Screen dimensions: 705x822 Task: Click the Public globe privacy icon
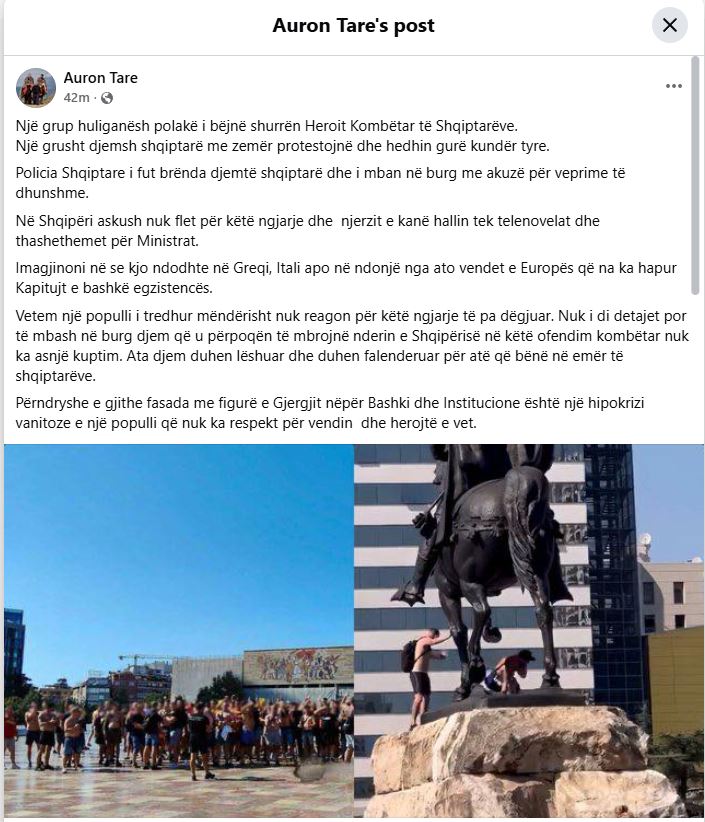[107, 98]
